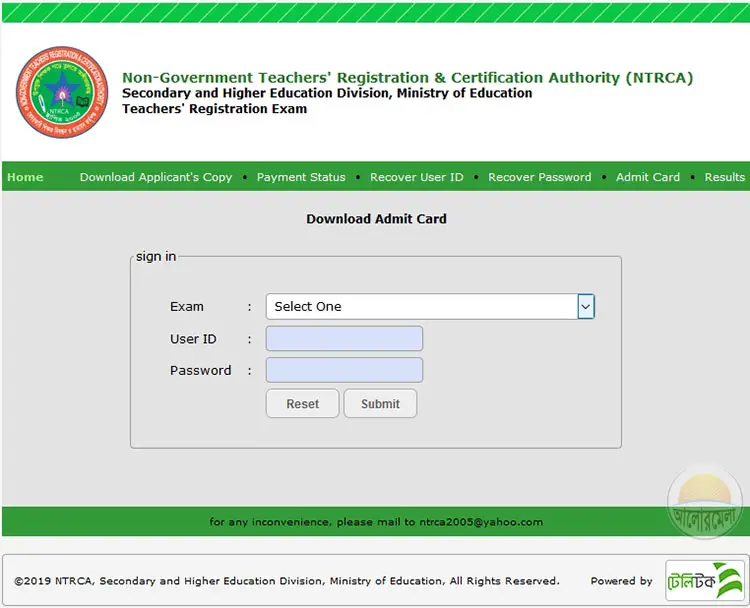Select Recover User ID in navigation
This screenshot has height=608, width=750.
point(417,177)
